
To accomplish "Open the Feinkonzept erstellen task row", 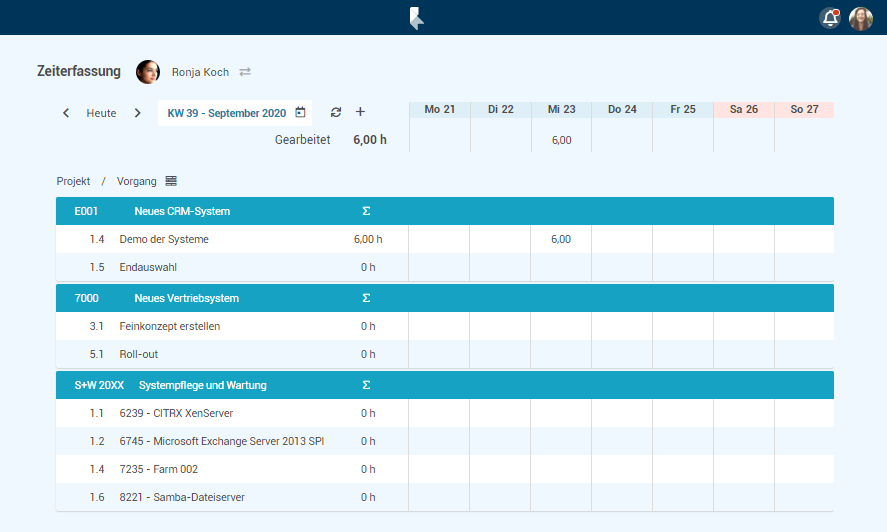I will click(x=170, y=326).
